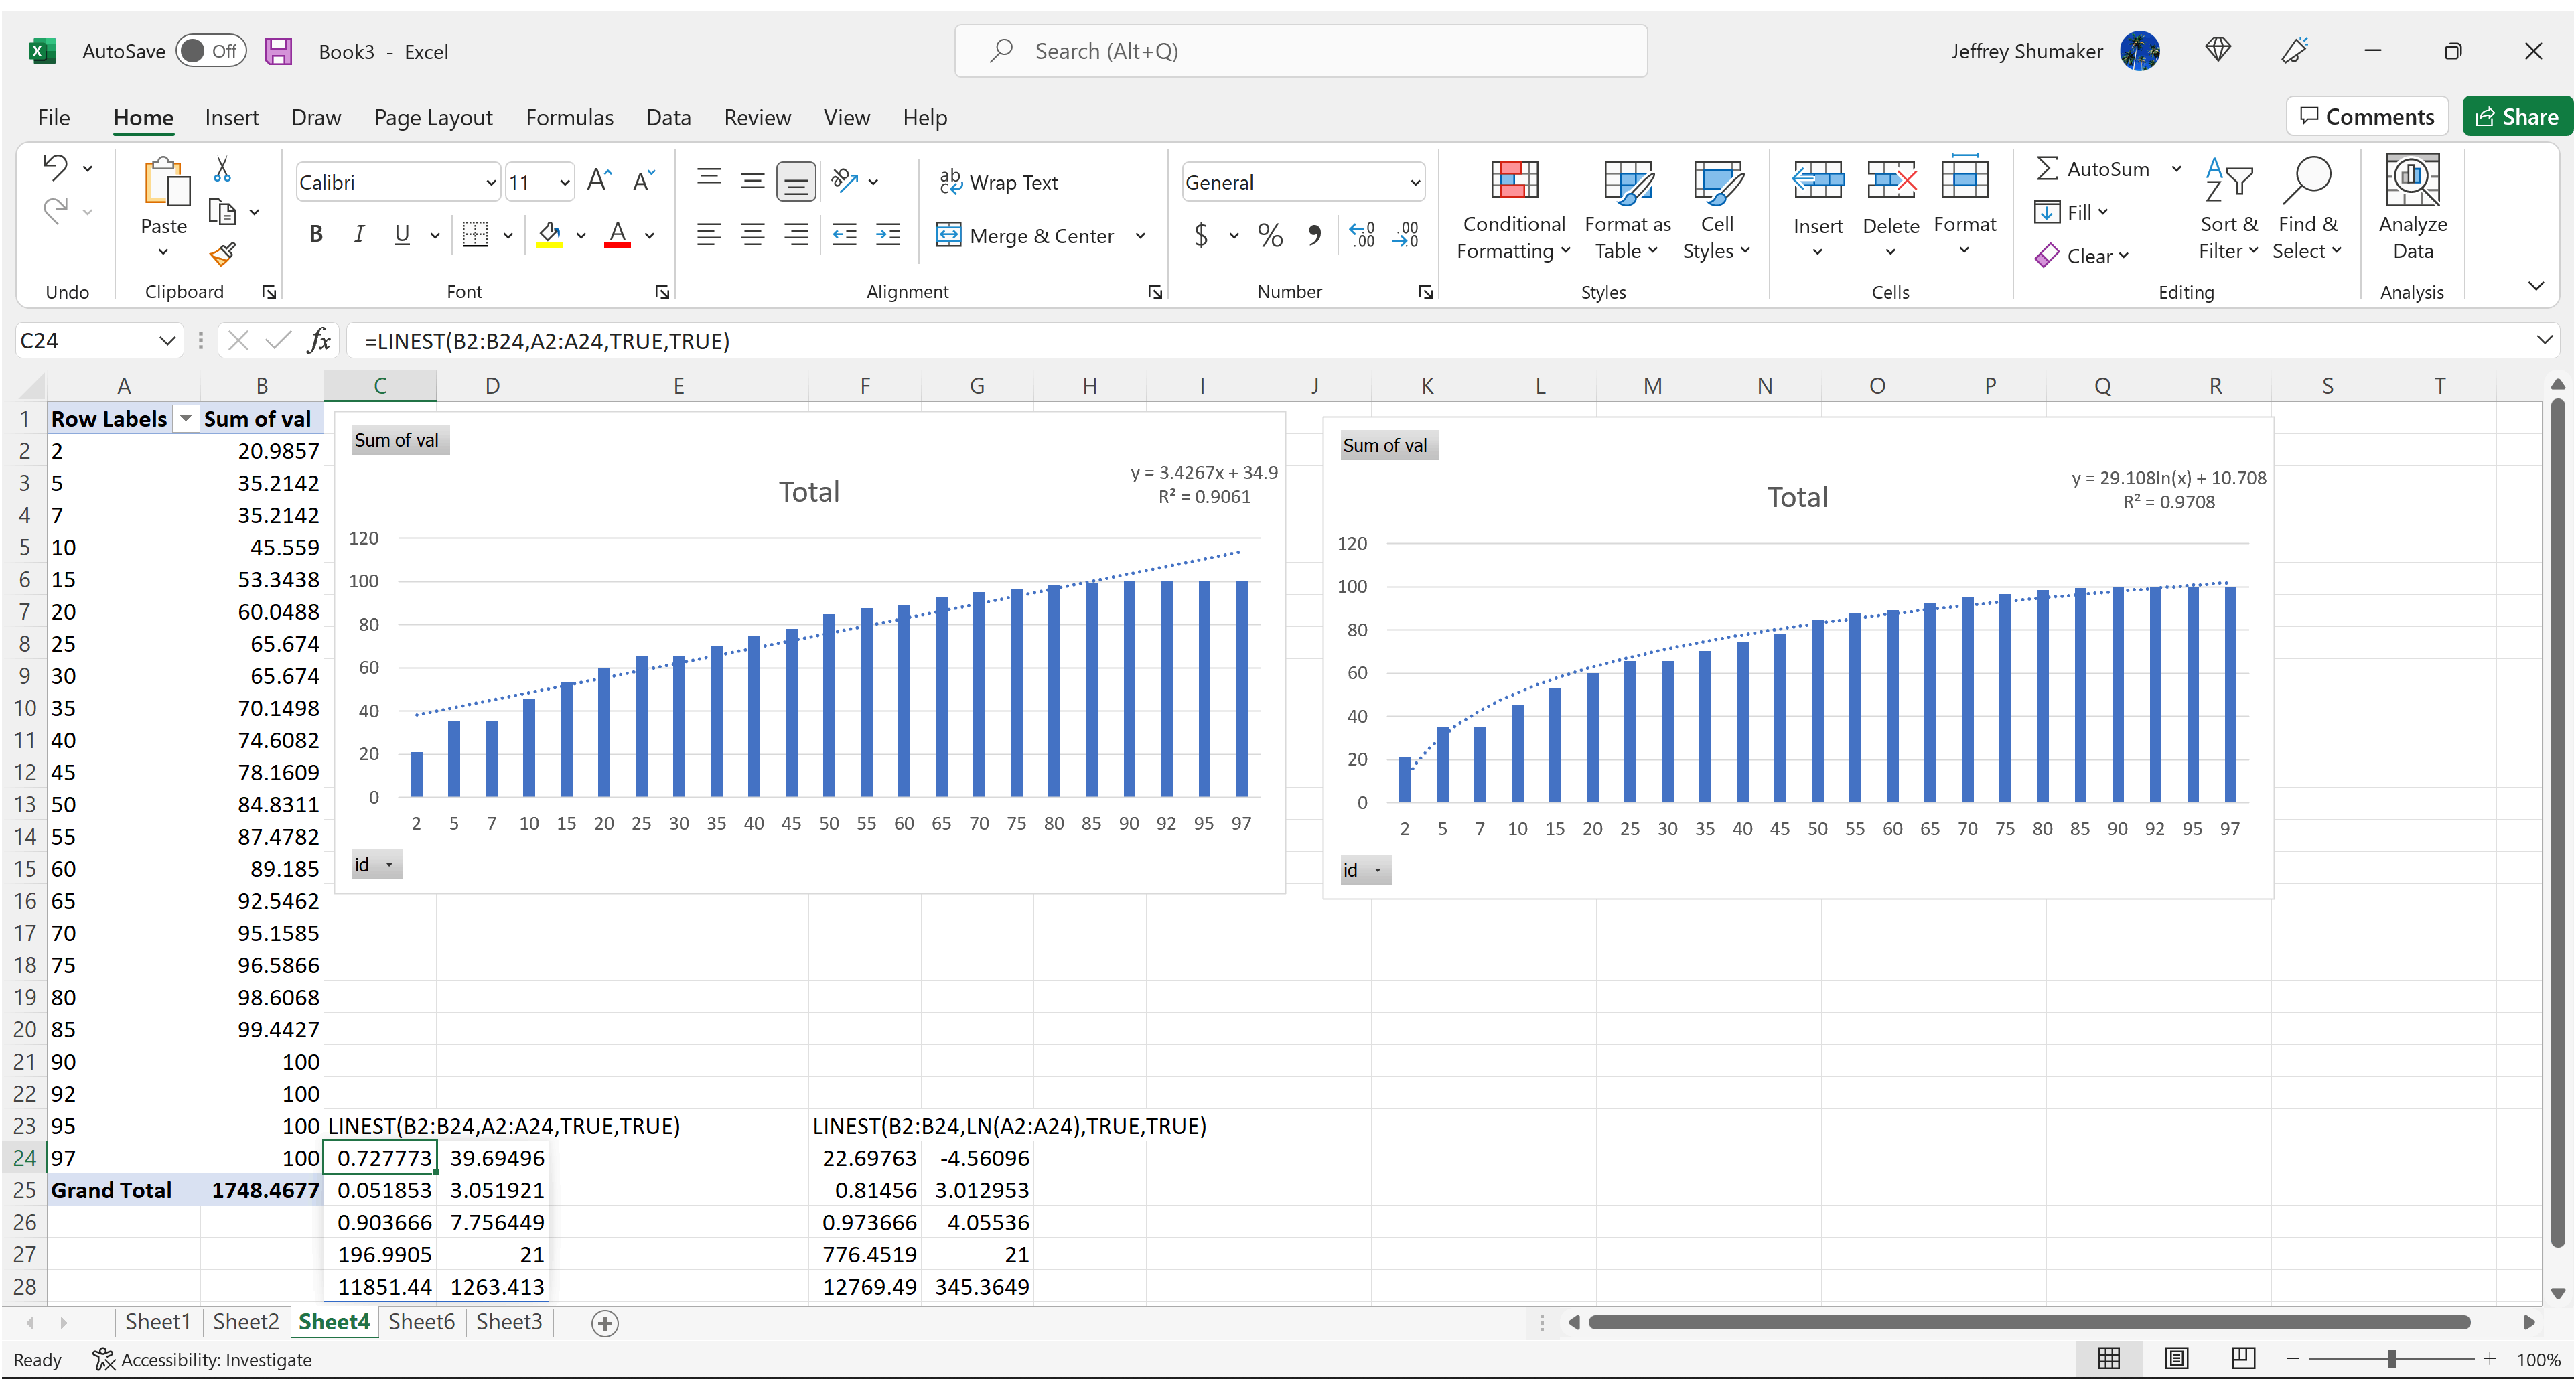Click the Increase Decimal icon
The image size is (2576, 1379).
tap(1361, 235)
